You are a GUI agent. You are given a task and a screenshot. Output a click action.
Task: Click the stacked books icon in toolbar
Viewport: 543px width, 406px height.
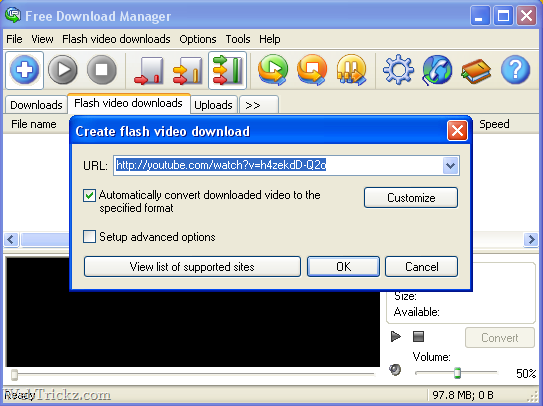476,71
